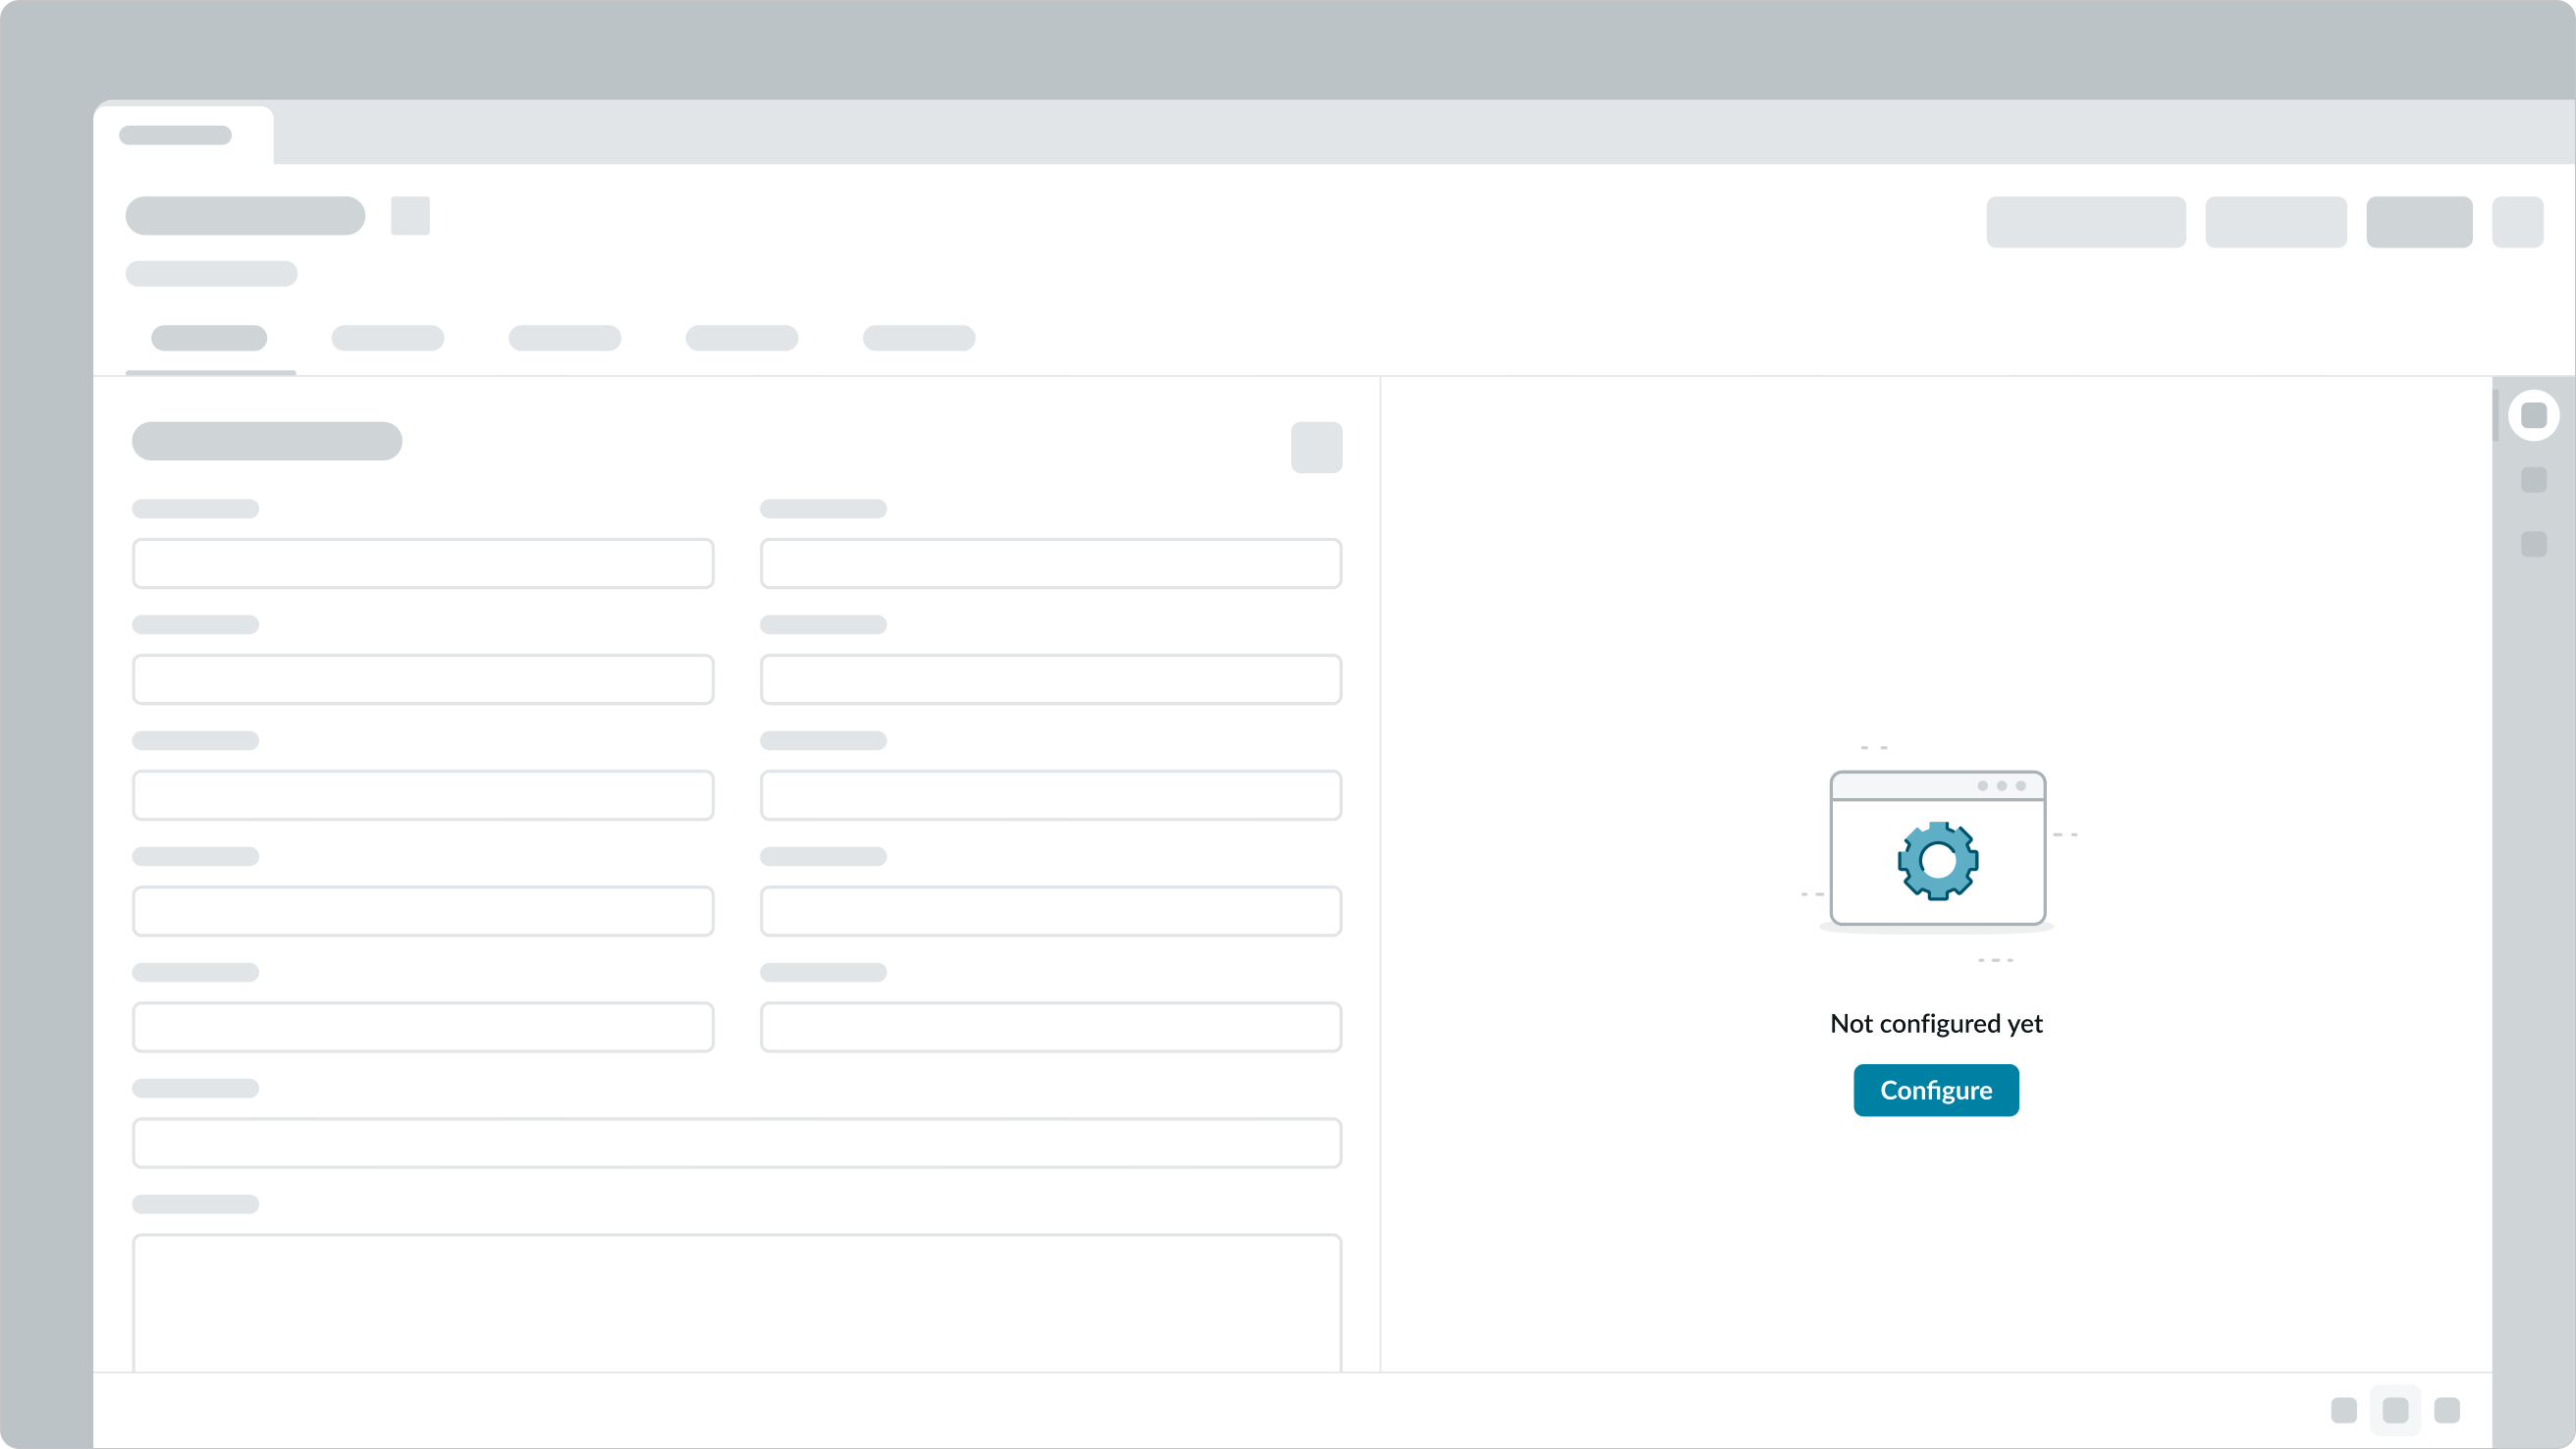Select the bottom icon in the right sidebar
Screen dimensions: 2576x1449
(x=2534, y=545)
